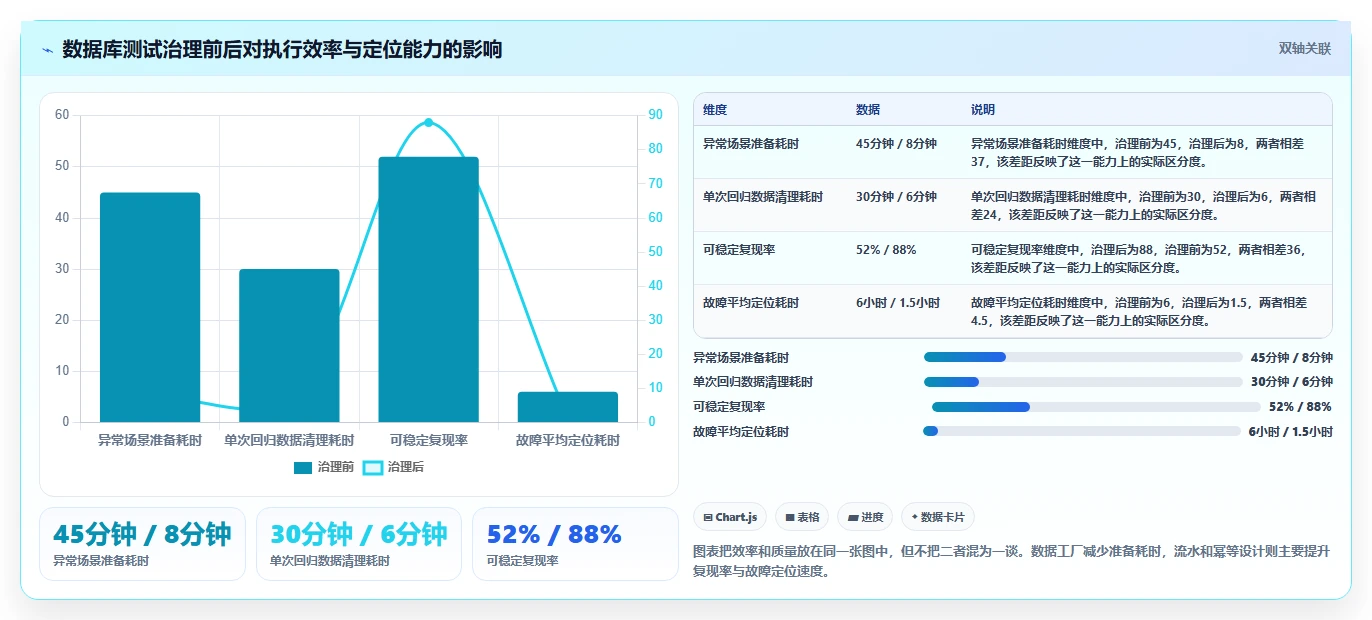Click the 表格 tag
This screenshot has height=620, width=1372.
[x=802, y=517]
